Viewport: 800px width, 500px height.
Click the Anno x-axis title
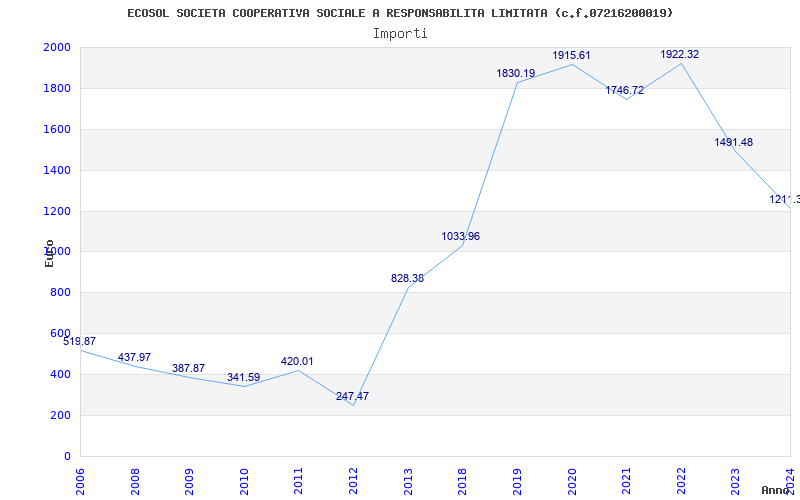[775, 490]
